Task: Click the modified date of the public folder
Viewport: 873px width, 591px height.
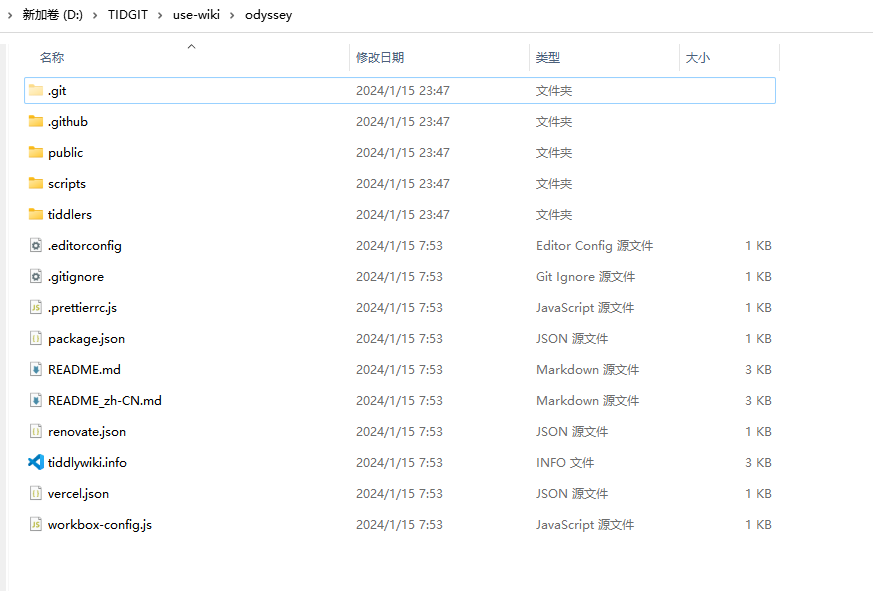Action: point(403,152)
